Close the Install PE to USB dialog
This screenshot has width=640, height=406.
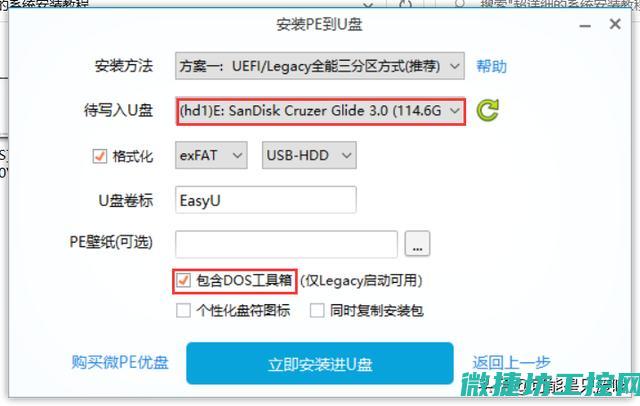615,24
